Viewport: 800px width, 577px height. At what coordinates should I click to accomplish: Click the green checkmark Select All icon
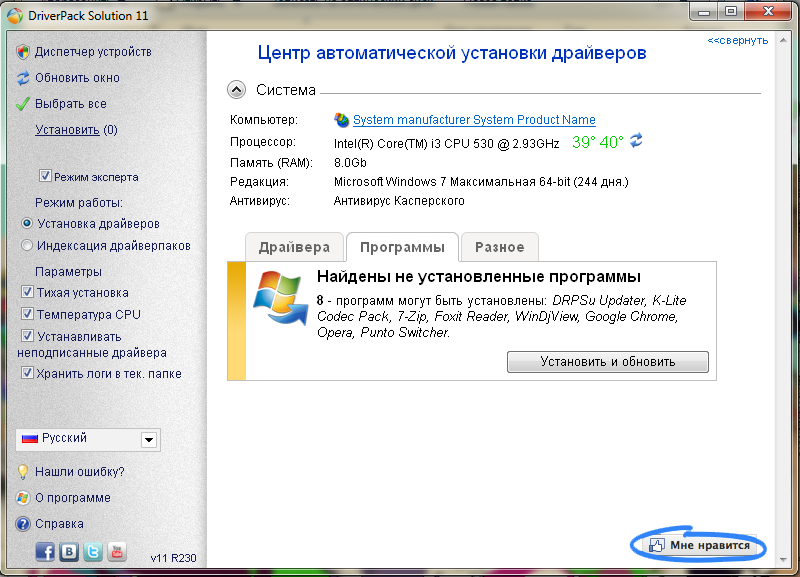point(22,104)
